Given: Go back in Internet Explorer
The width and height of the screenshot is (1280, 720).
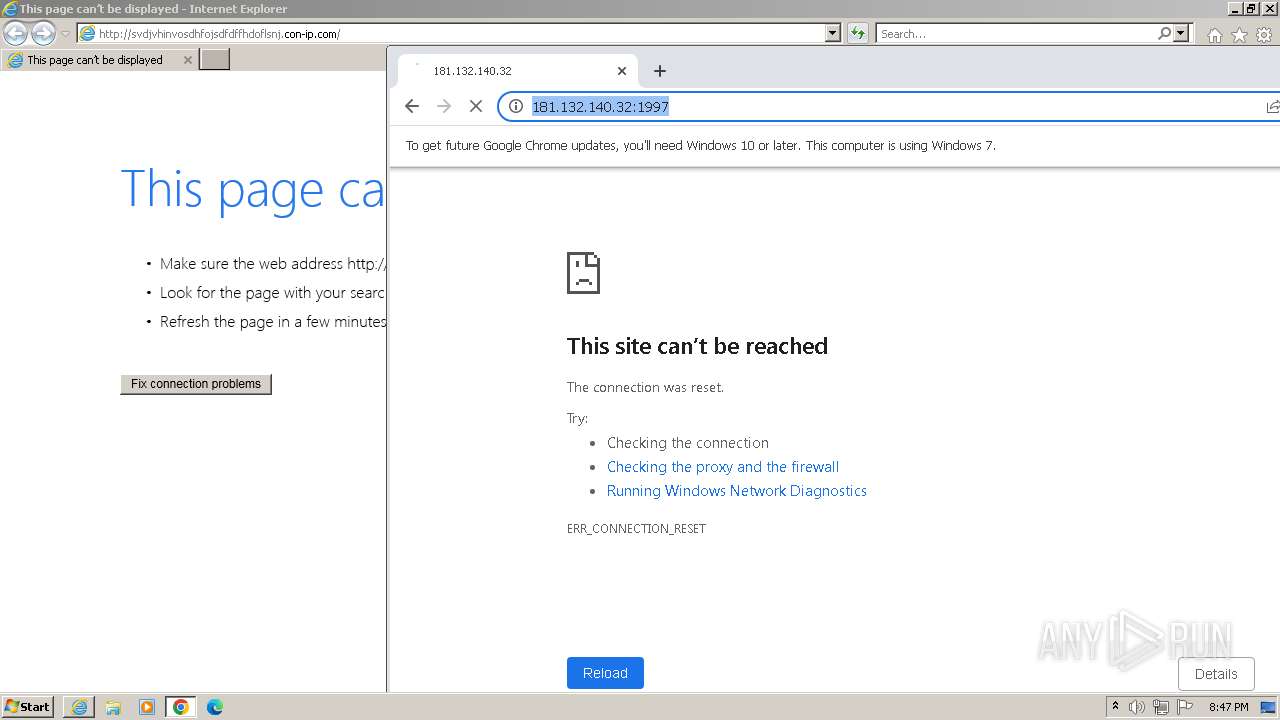Looking at the screenshot, I should tap(15, 34).
